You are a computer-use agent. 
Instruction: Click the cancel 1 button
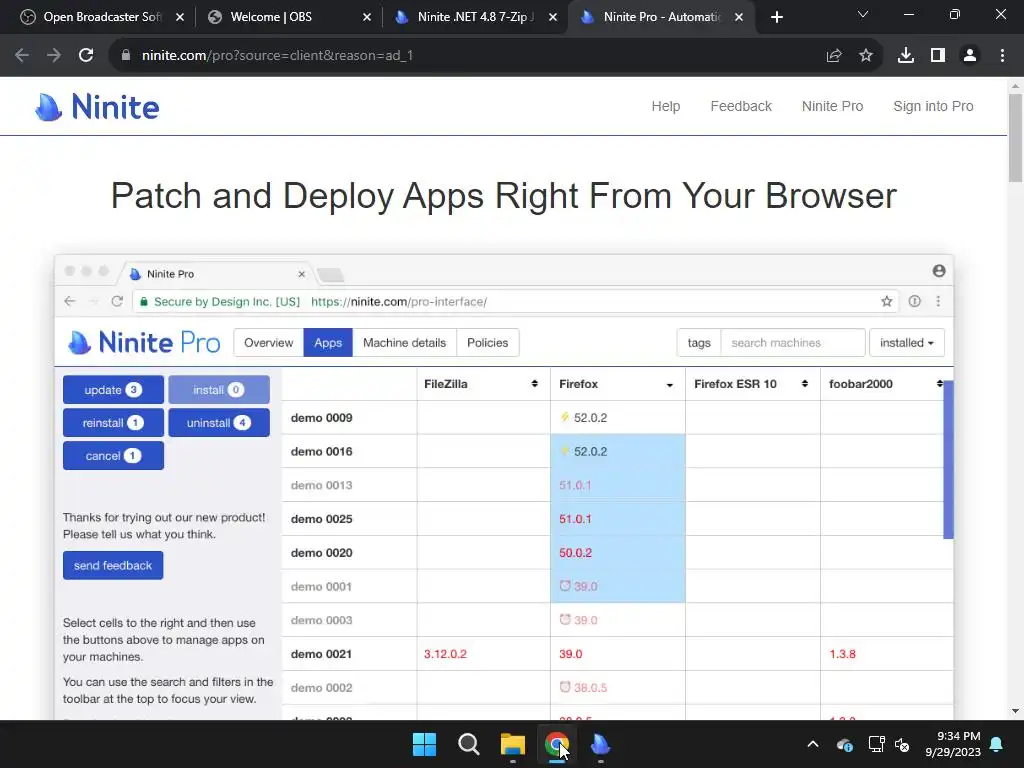[113, 456]
